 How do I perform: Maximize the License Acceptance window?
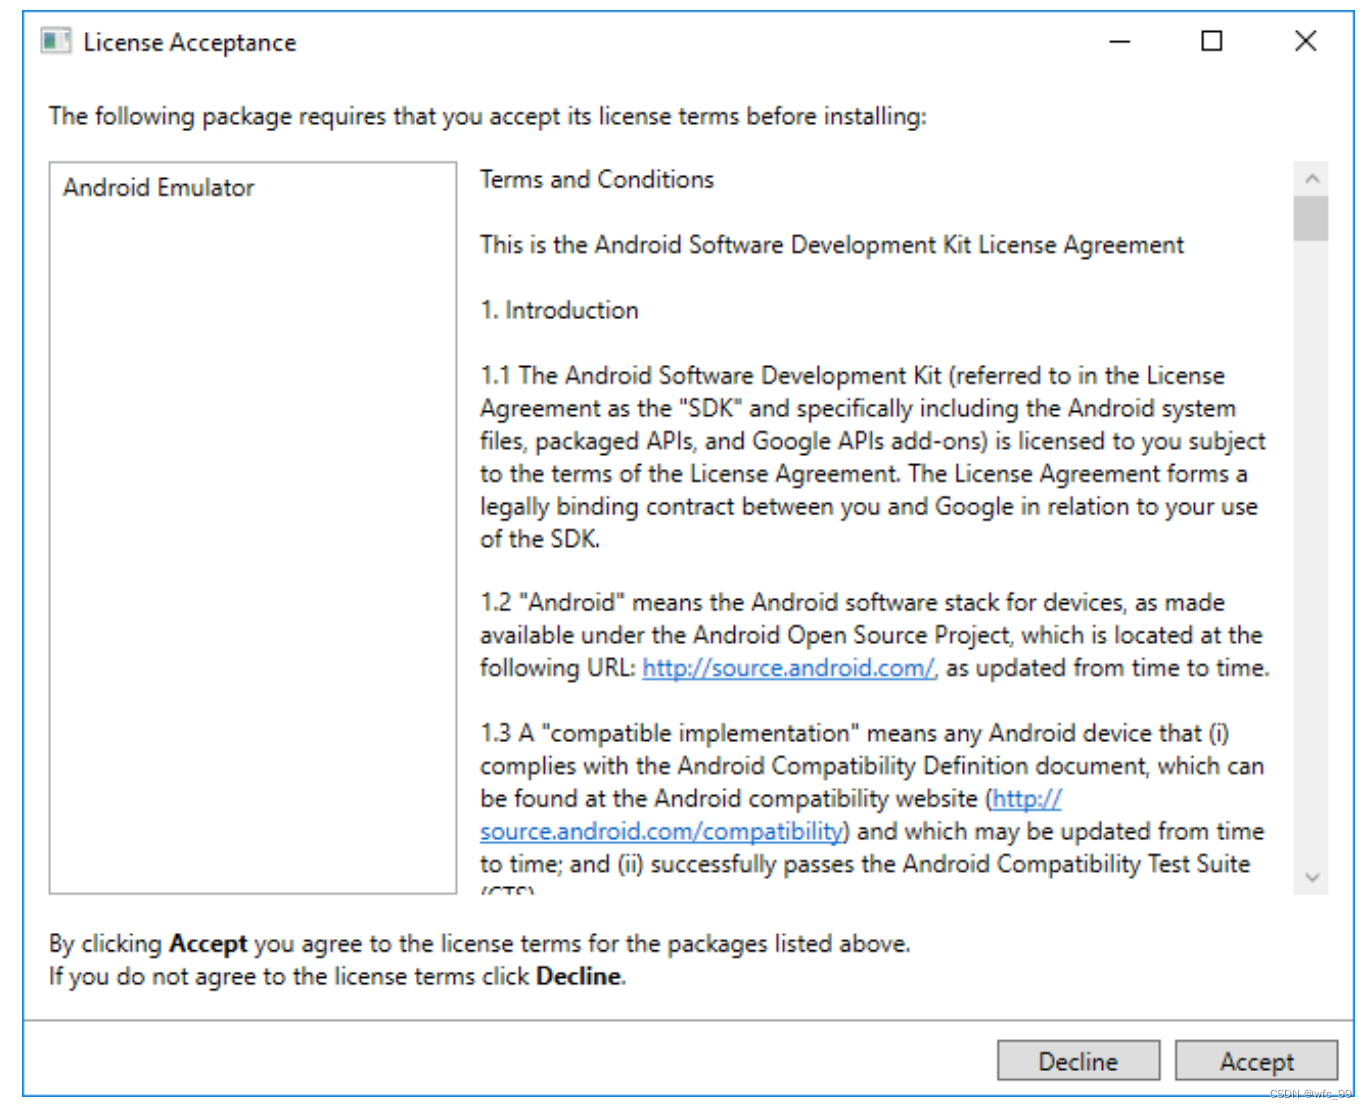pos(1211,41)
